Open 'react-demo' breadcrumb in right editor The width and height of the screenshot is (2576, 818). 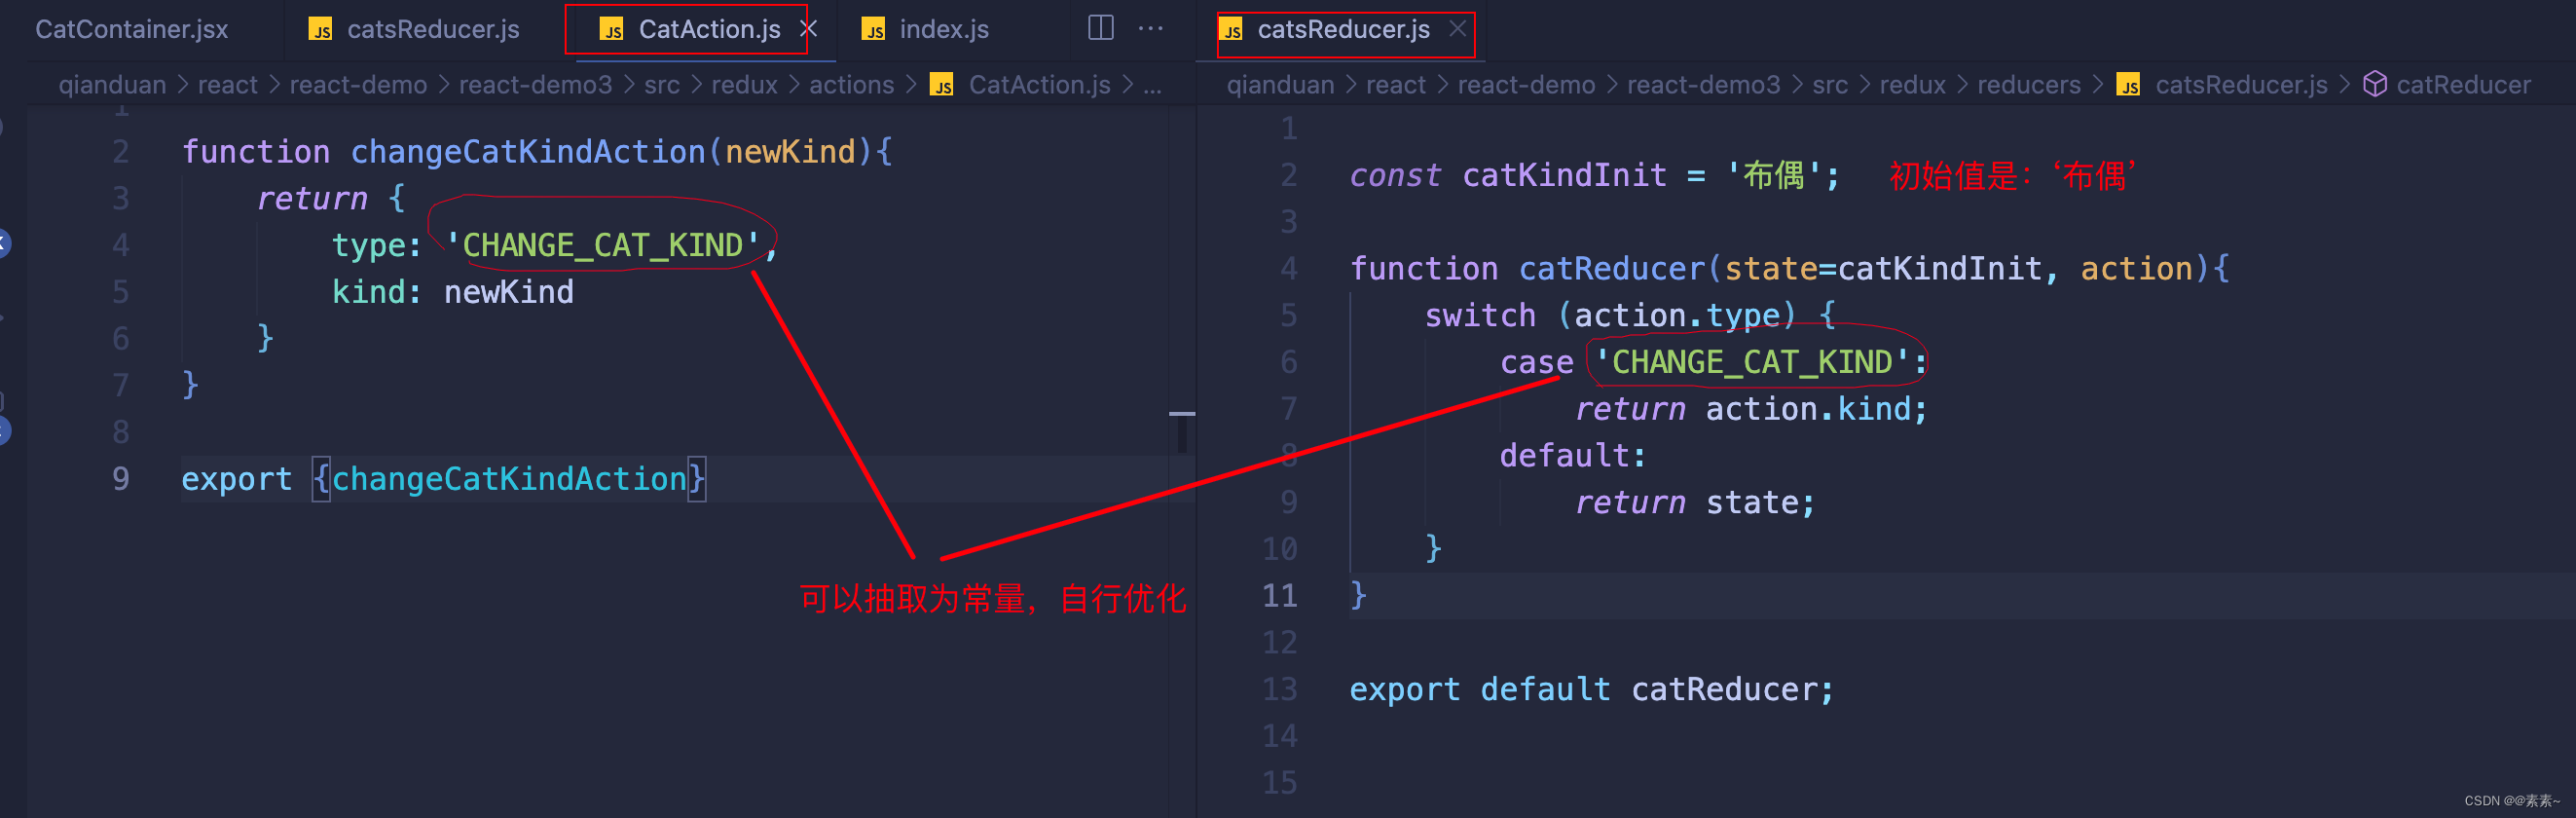[1526, 84]
